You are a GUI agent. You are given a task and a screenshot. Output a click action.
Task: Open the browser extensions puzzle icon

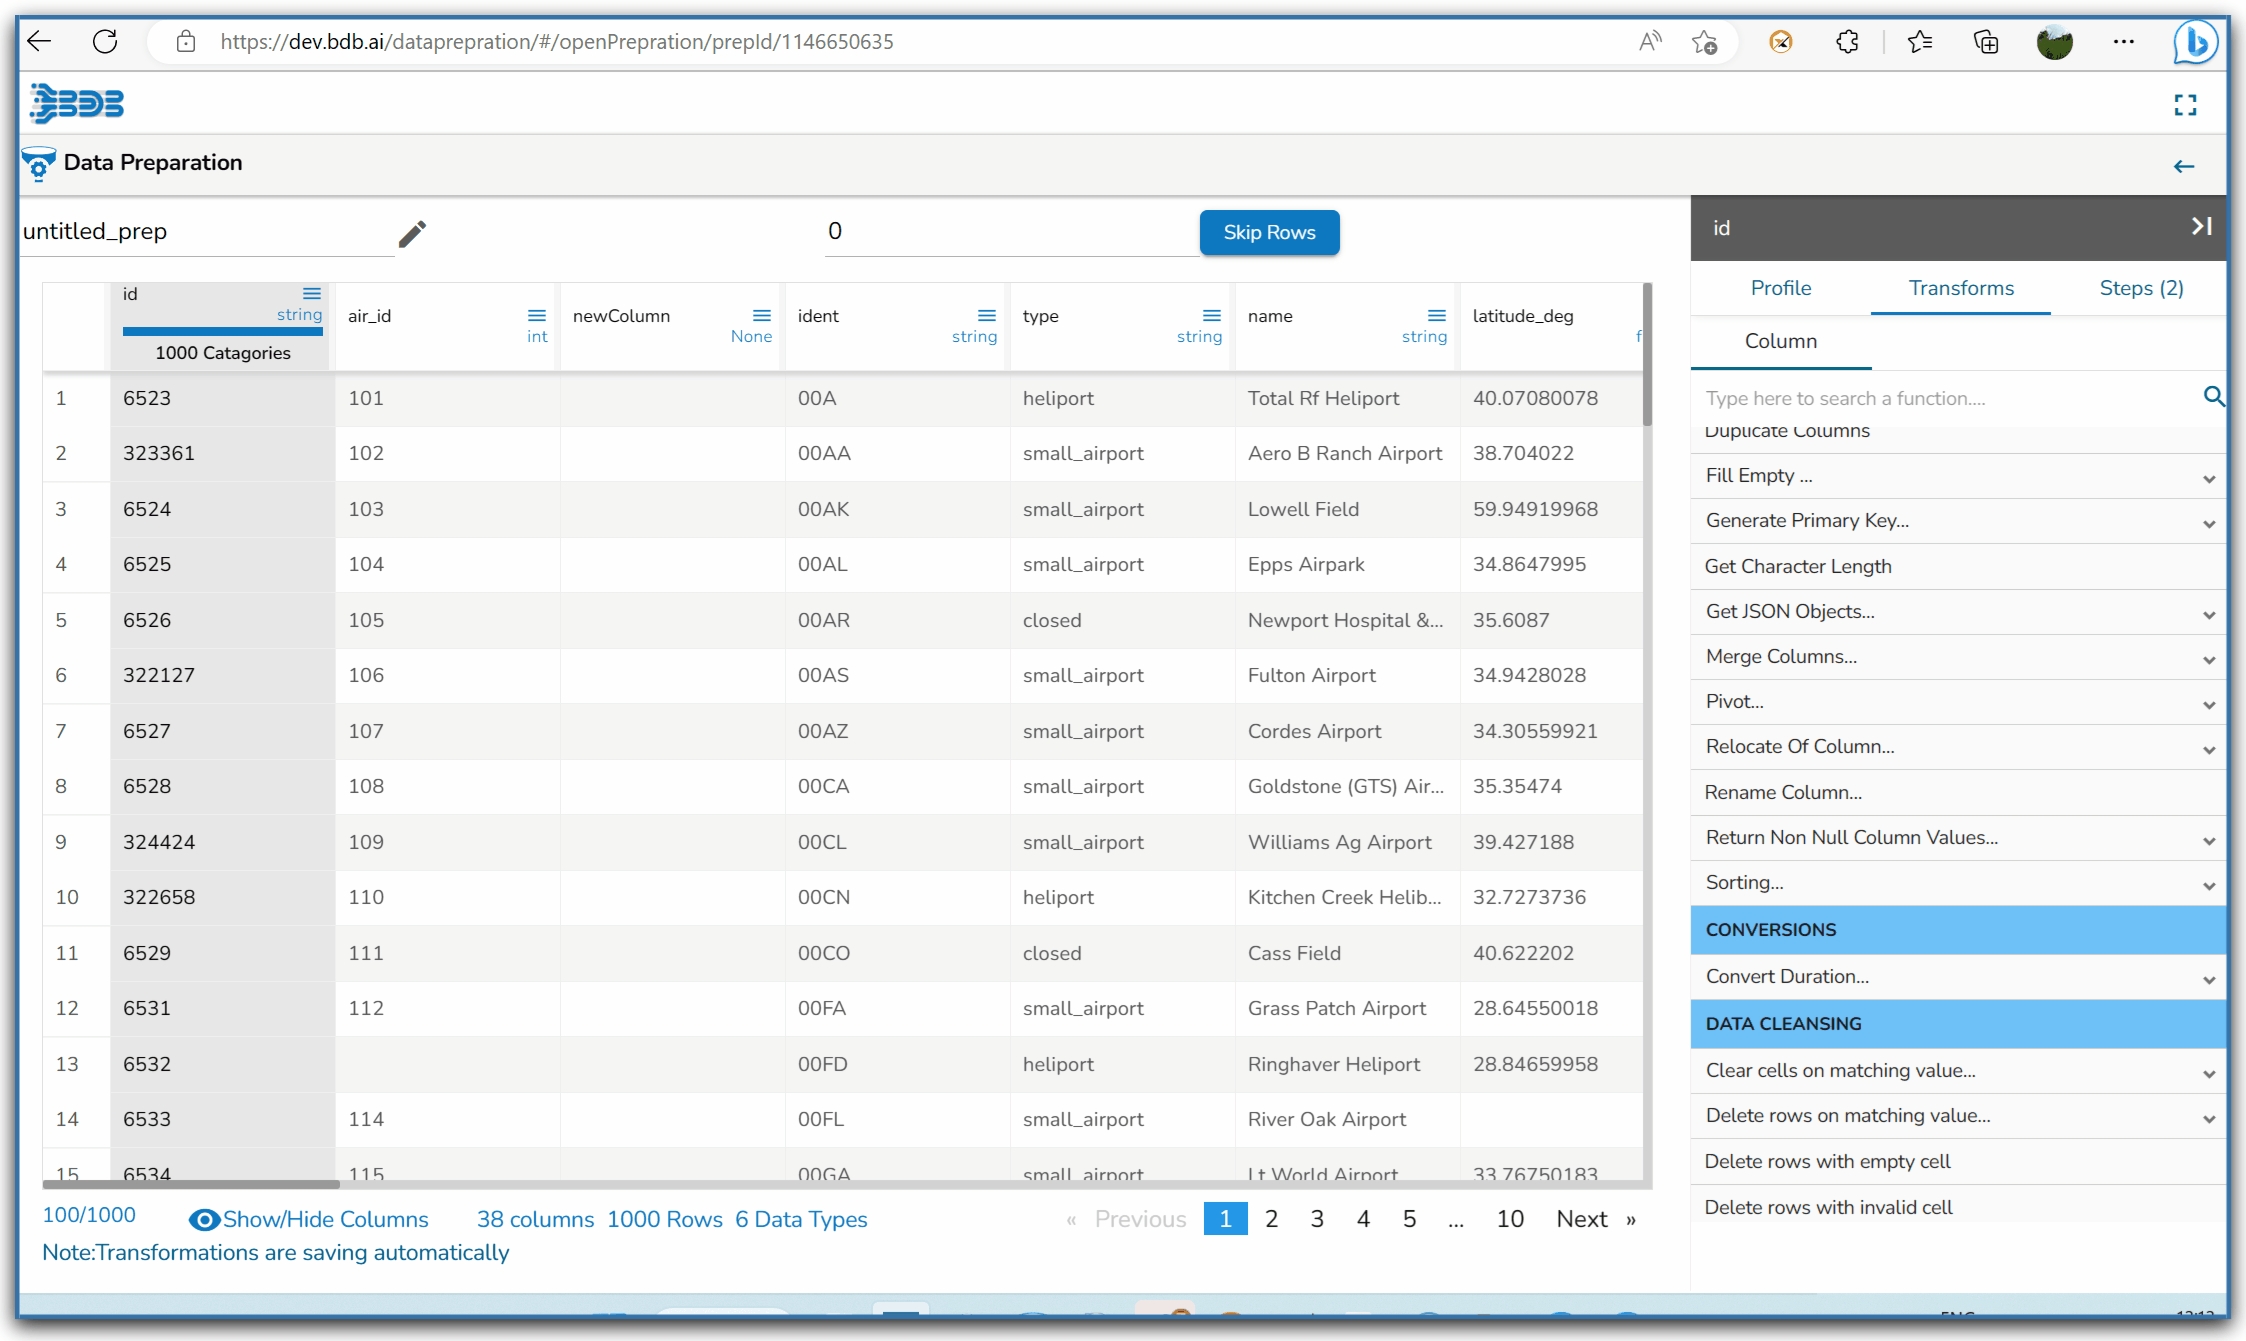1847,41
